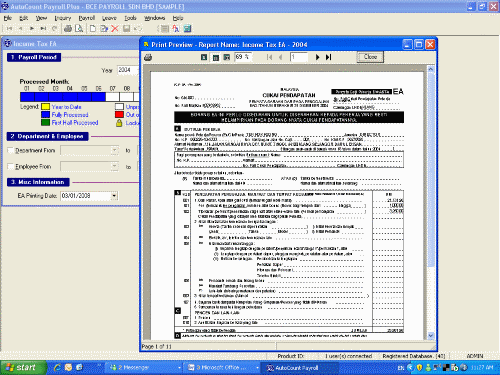500x375 pixels.
Task: Click the save disk icon in main toolbar
Action: pos(126,29)
